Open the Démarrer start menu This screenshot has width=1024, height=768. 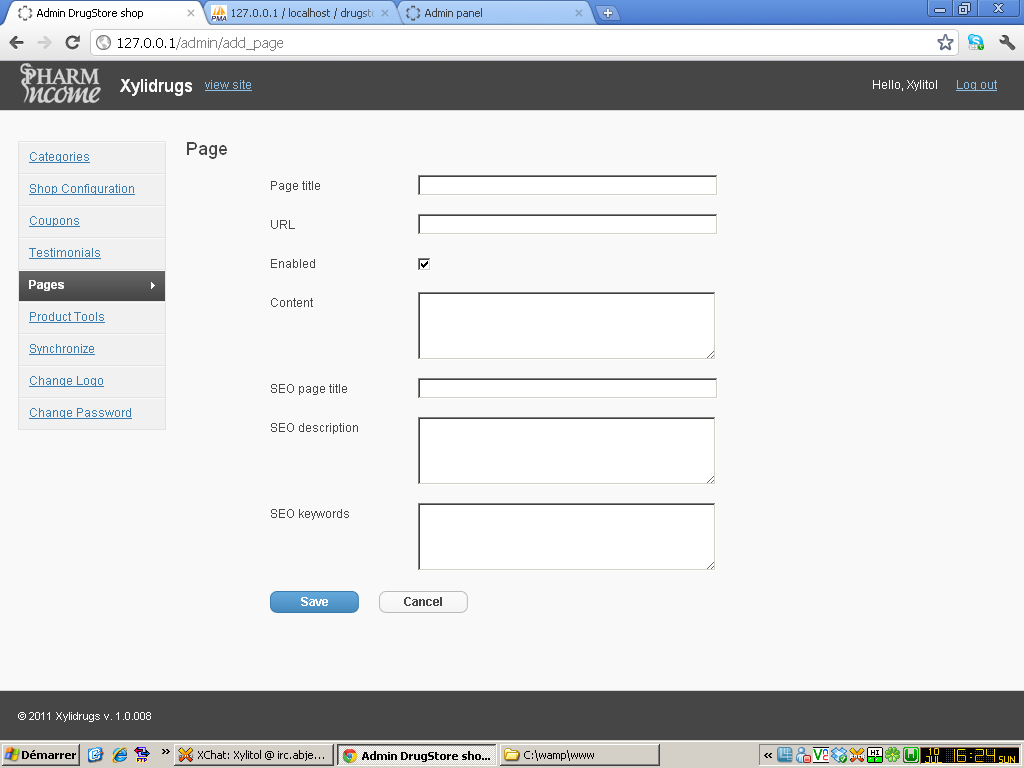coord(40,755)
